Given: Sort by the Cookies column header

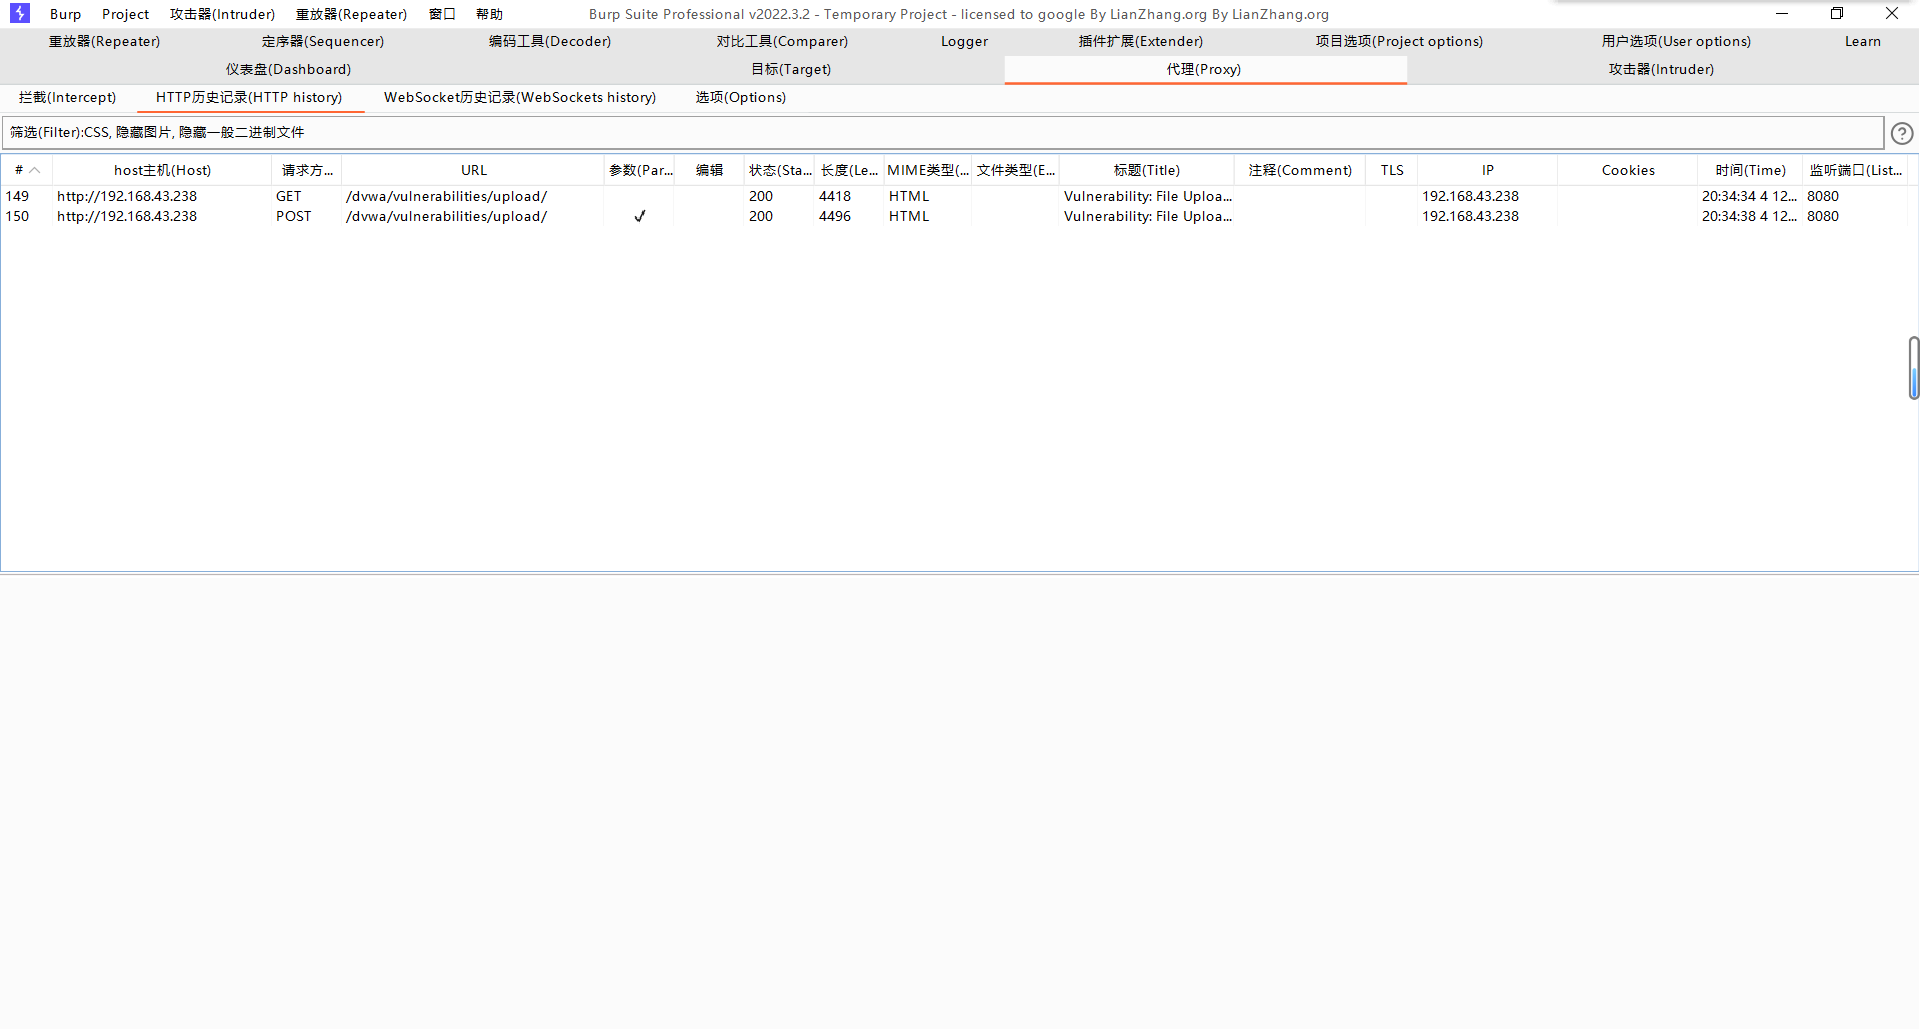Looking at the screenshot, I should pos(1628,170).
